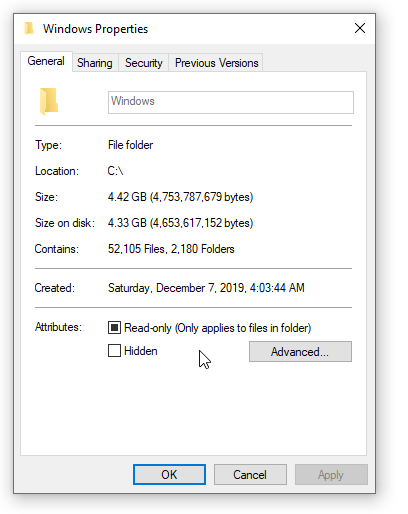408x514 pixels.
Task: Select the Previous Versions tab
Action: [216, 63]
